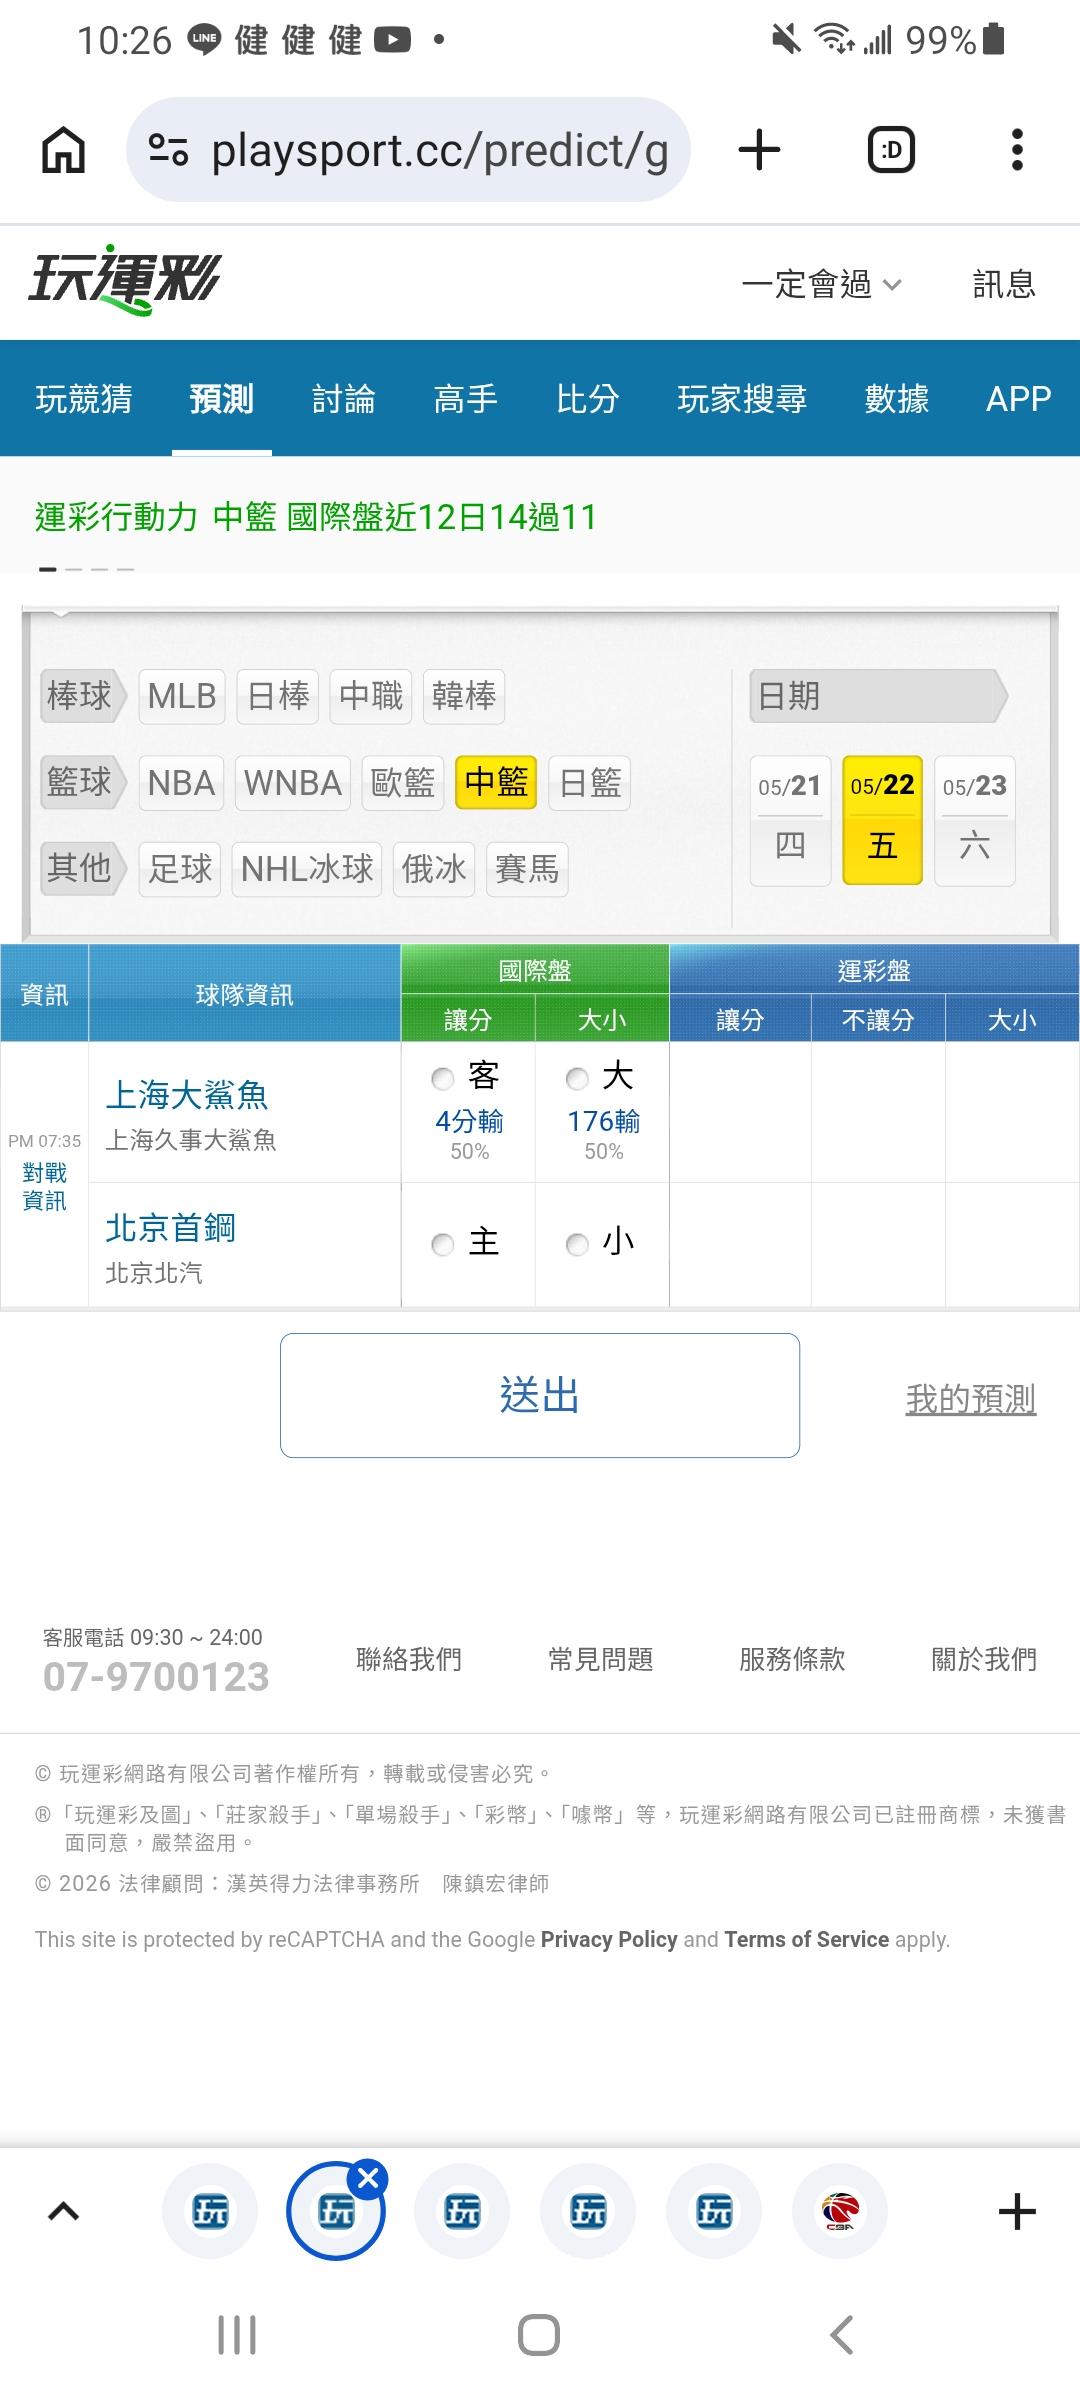Screen dimensions: 1080x2400
Task: Select 客 spread radio button
Action: point(443,1078)
